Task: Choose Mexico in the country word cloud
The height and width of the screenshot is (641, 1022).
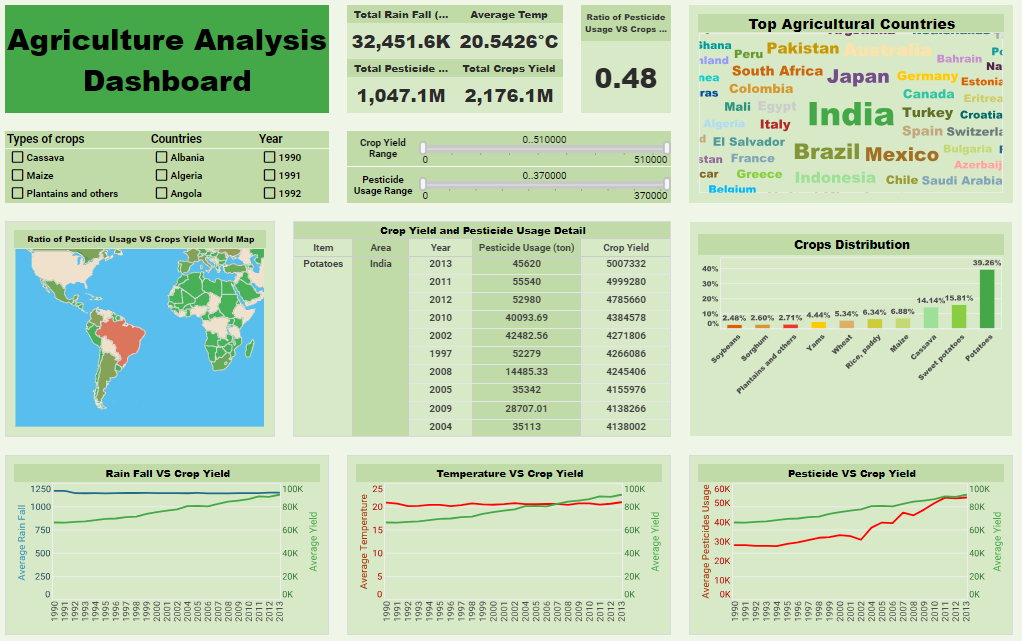Action: click(x=901, y=154)
